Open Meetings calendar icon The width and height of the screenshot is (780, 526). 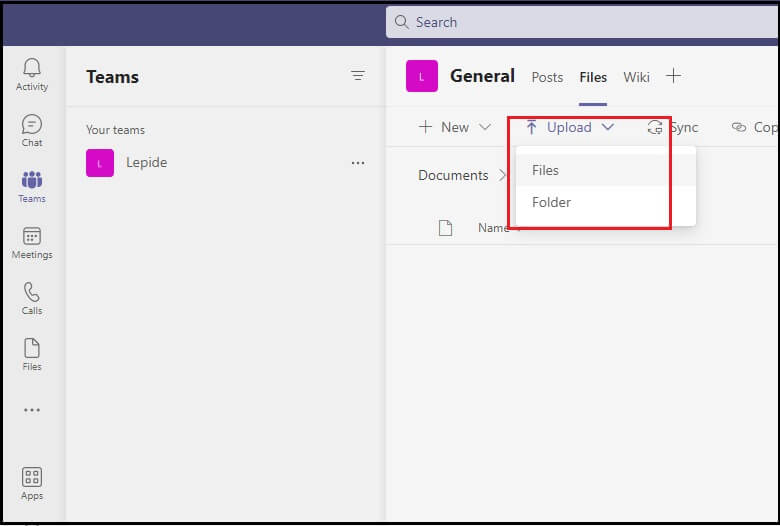click(32, 243)
